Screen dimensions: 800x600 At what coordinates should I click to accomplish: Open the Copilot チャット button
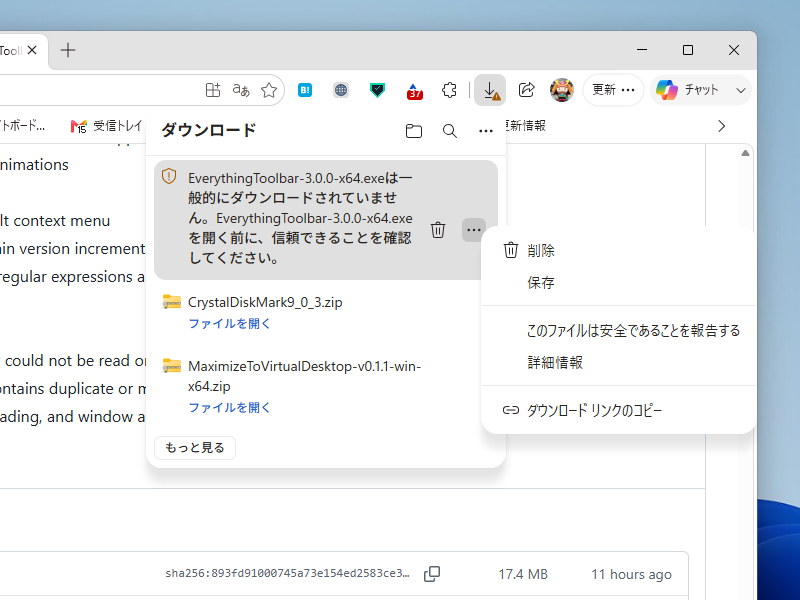pyautogui.click(x=688, y=90)
